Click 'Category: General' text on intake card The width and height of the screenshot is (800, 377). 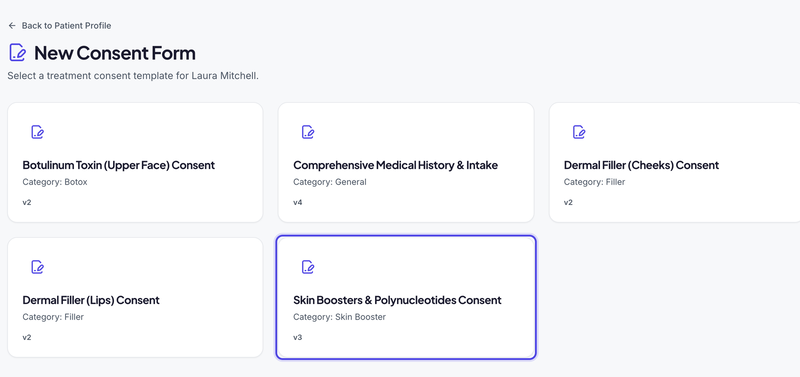tap(330, 182)
